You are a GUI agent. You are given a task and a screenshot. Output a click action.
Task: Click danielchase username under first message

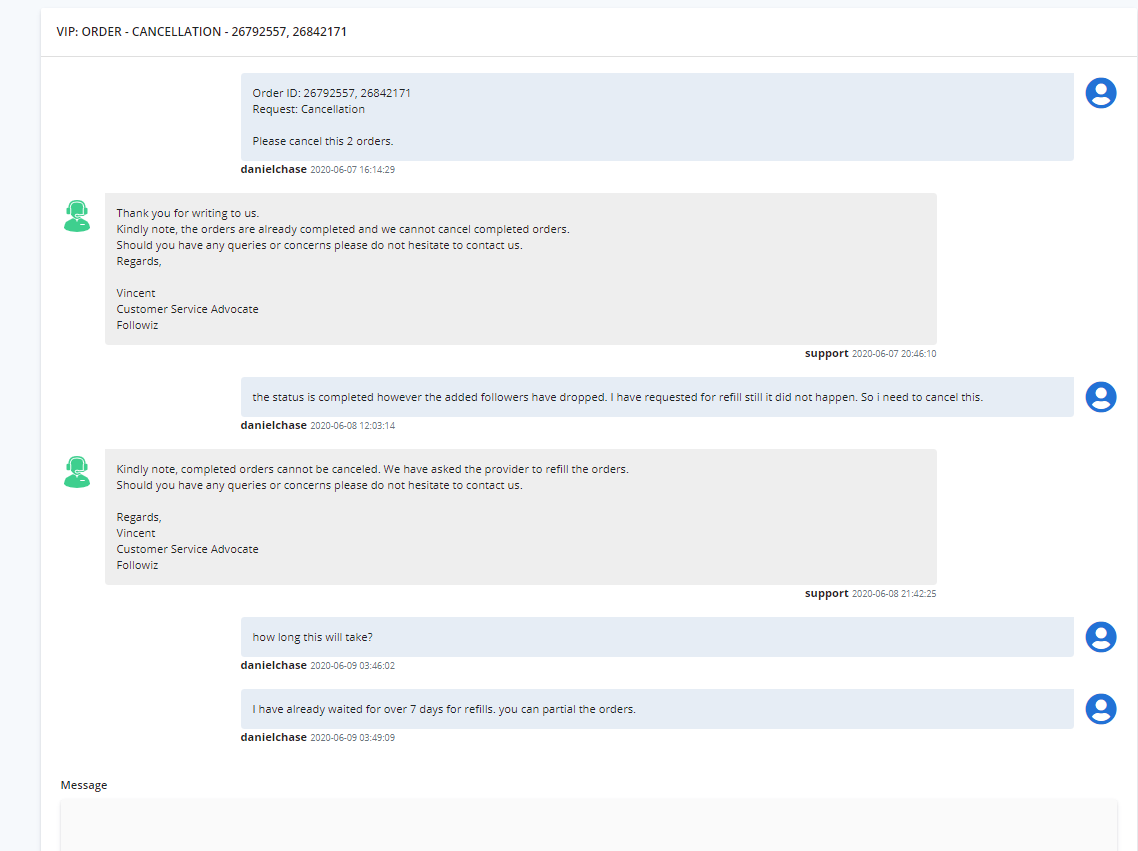[x=274, y=169]
